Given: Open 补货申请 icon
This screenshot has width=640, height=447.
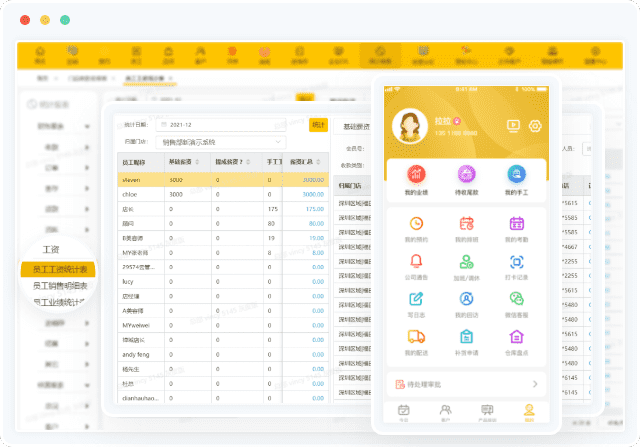Looking at the screenshot, I should point(466,337).
